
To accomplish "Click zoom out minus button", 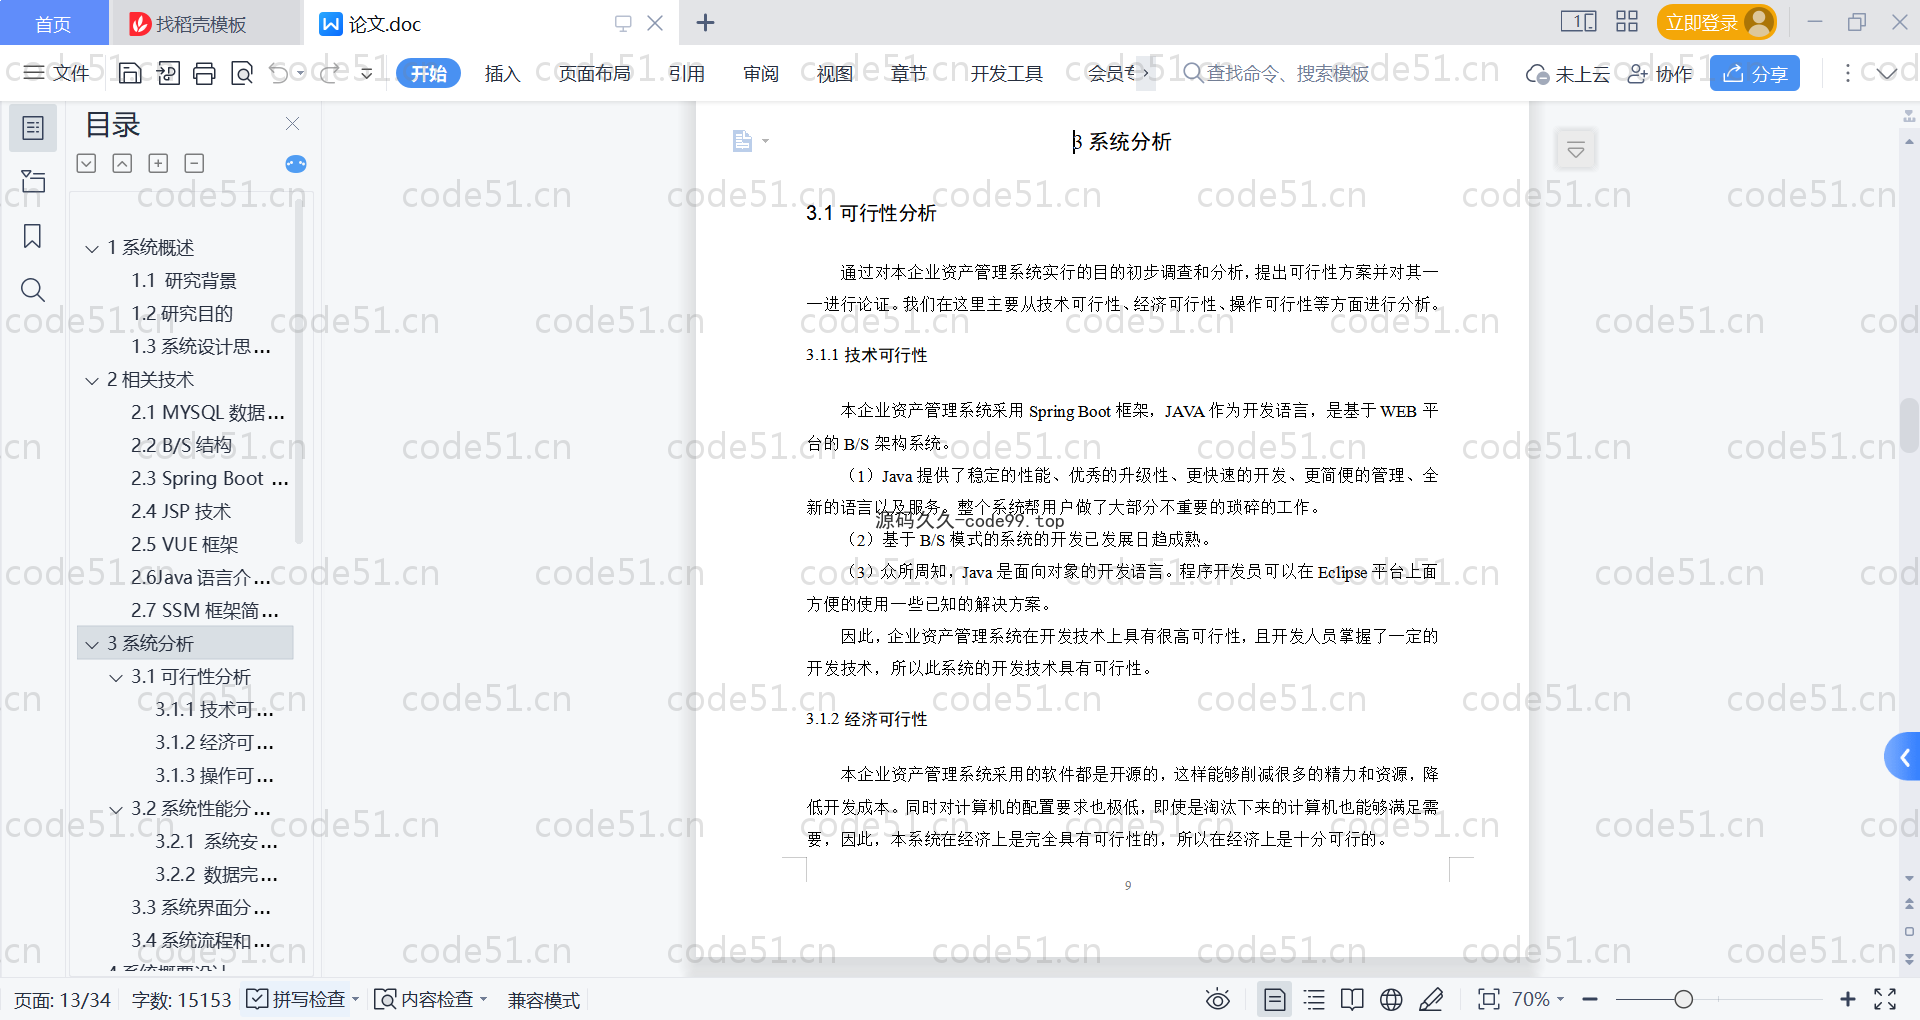I will [x=1590, y=999].
